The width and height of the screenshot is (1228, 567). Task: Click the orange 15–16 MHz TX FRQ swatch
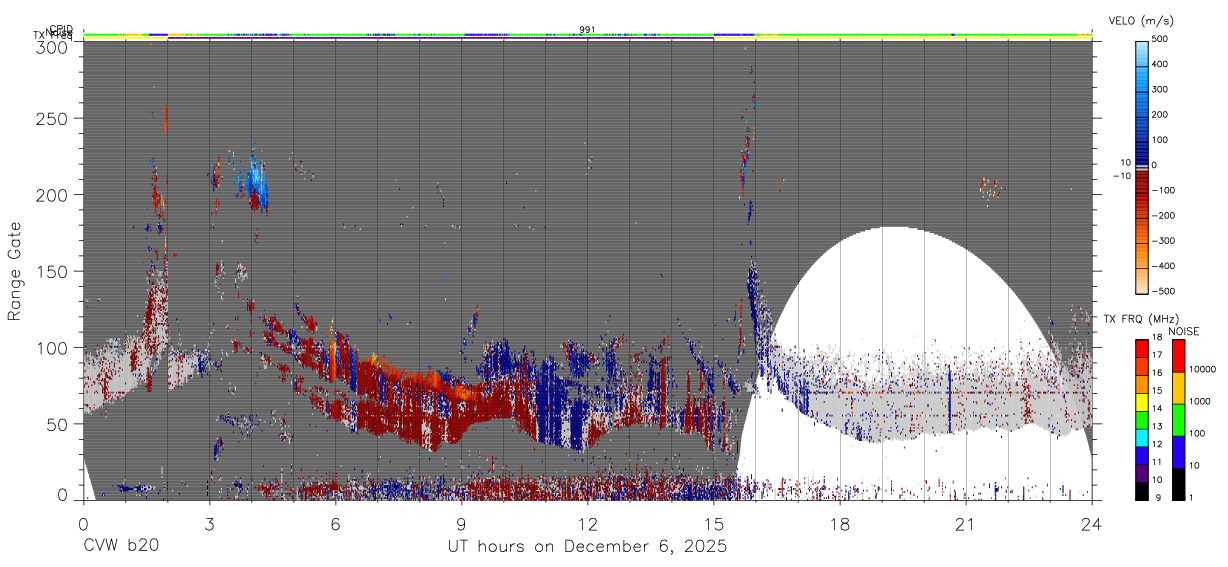coord(1142,383)
